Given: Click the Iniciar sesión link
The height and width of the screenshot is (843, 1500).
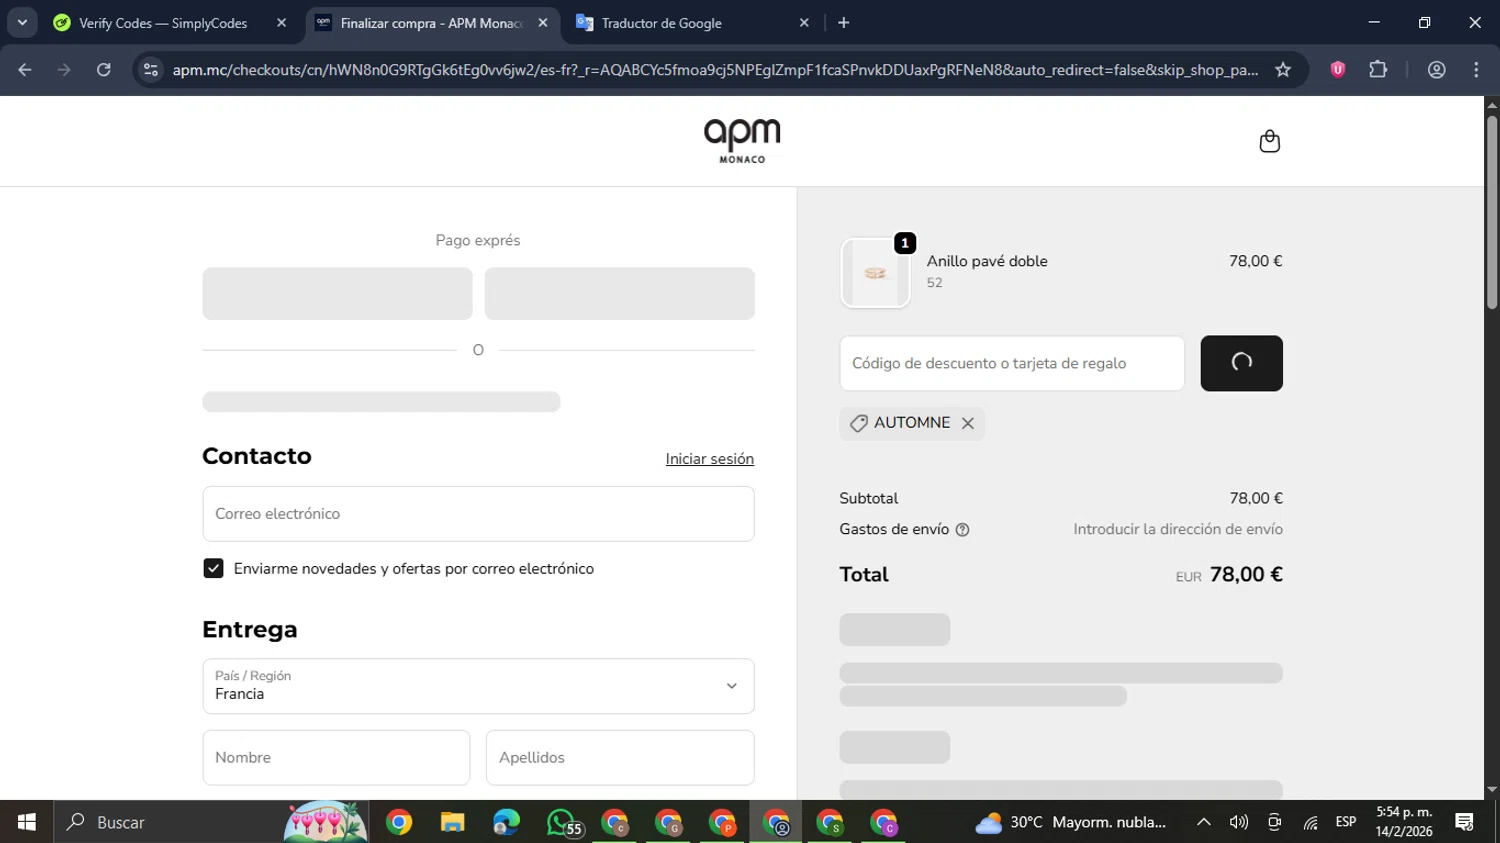Looking at the screenshot, I should point(710,459).
